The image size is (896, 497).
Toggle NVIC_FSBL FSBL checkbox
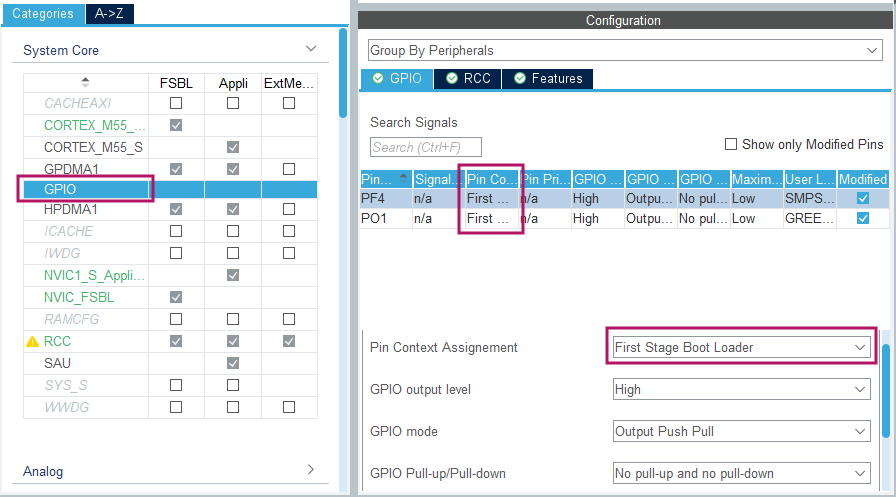[176, 297]
